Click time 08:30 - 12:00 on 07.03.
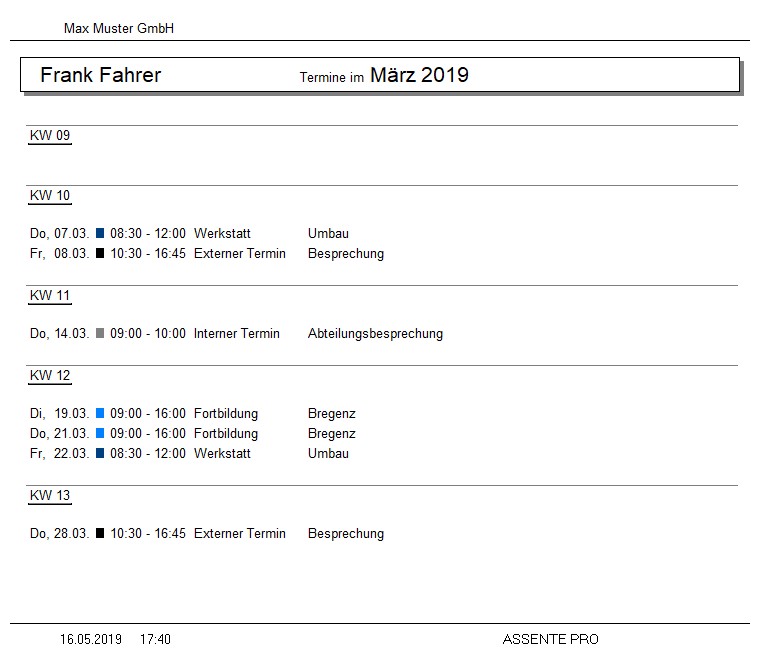780x663 pixels. pos(148,233)
